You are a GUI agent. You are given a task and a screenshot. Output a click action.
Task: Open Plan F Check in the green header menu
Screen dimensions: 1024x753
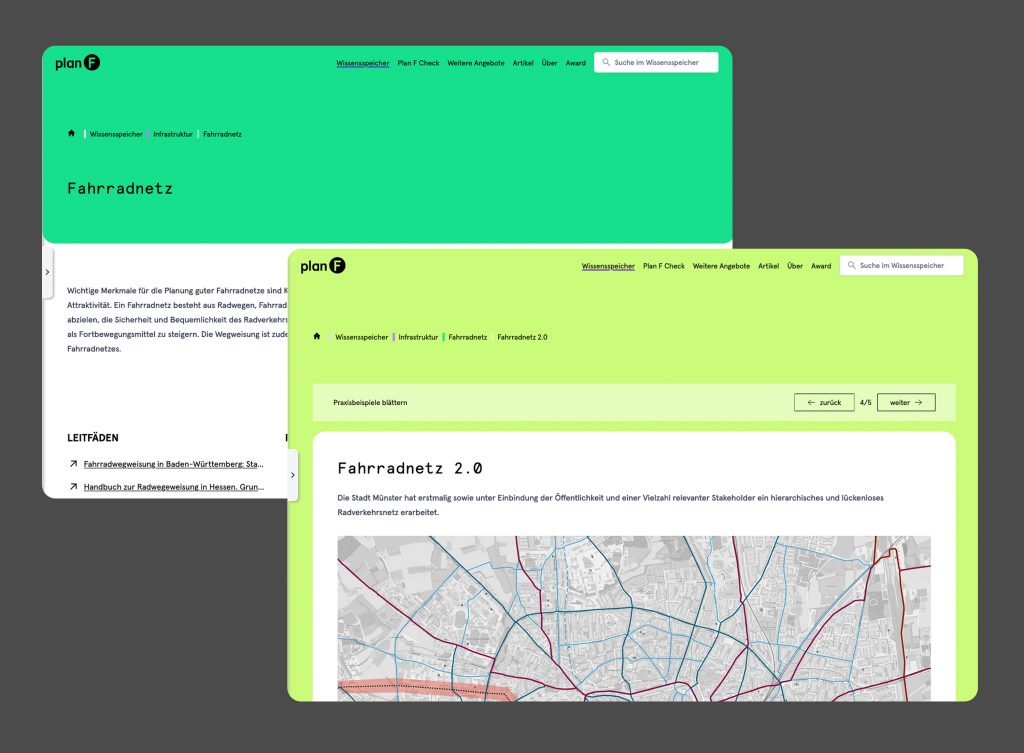pos(418,63)
